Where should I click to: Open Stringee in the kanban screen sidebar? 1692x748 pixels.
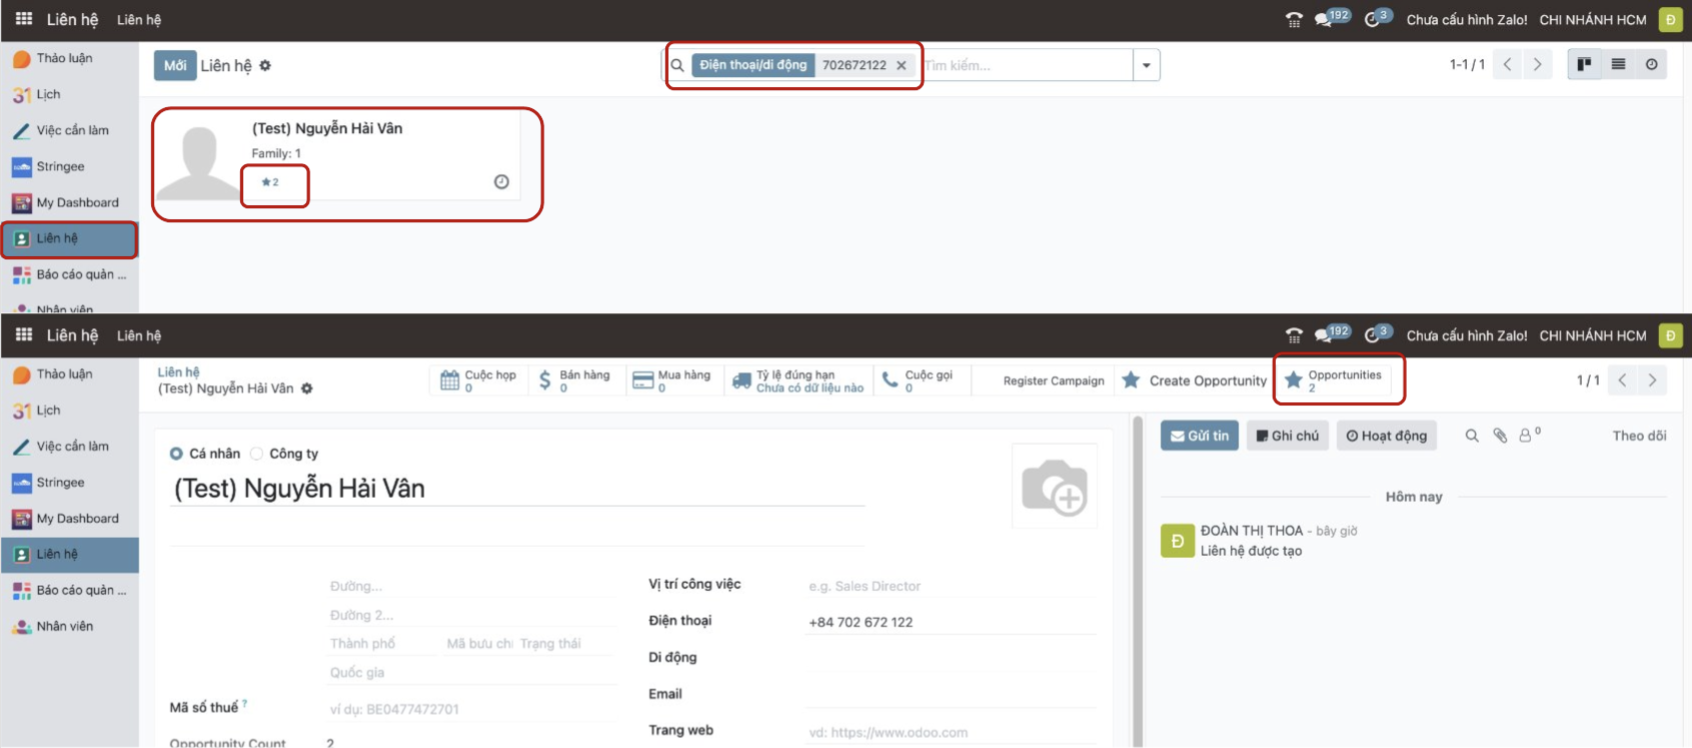tap(69, 166)
